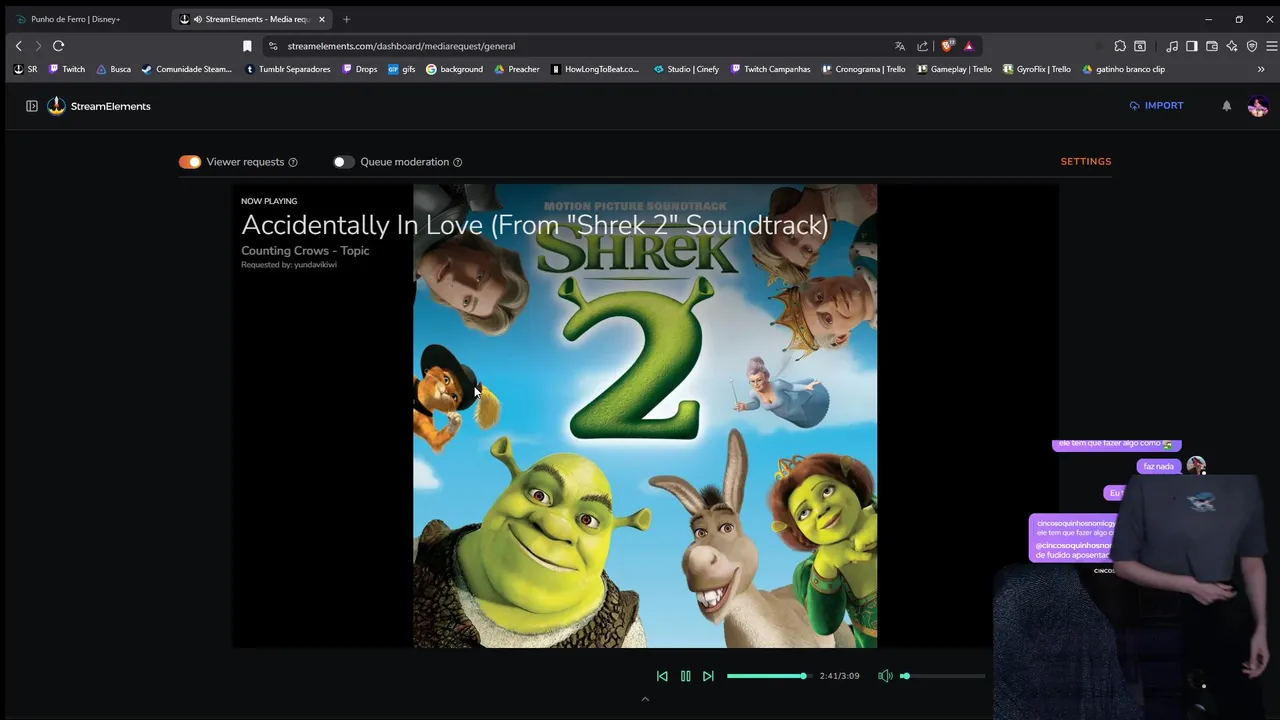The width and height of the screenshot is (1280, 720).
Task: Open the SR bookmark
Action: pos(26,69)
